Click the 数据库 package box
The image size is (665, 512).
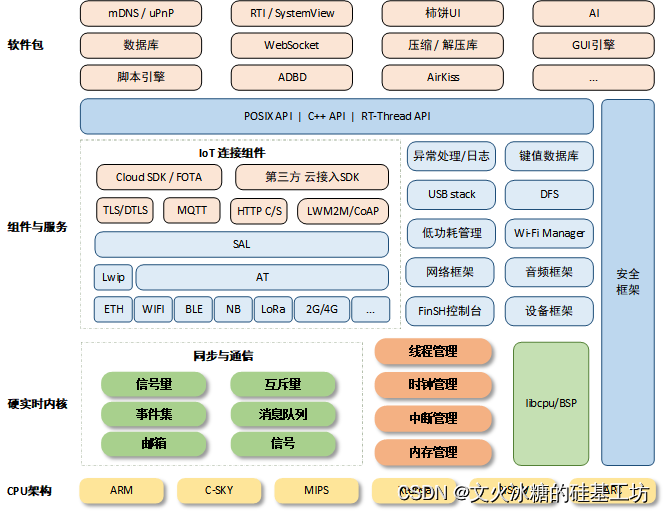pyautogui.click(x=141, y=45)
